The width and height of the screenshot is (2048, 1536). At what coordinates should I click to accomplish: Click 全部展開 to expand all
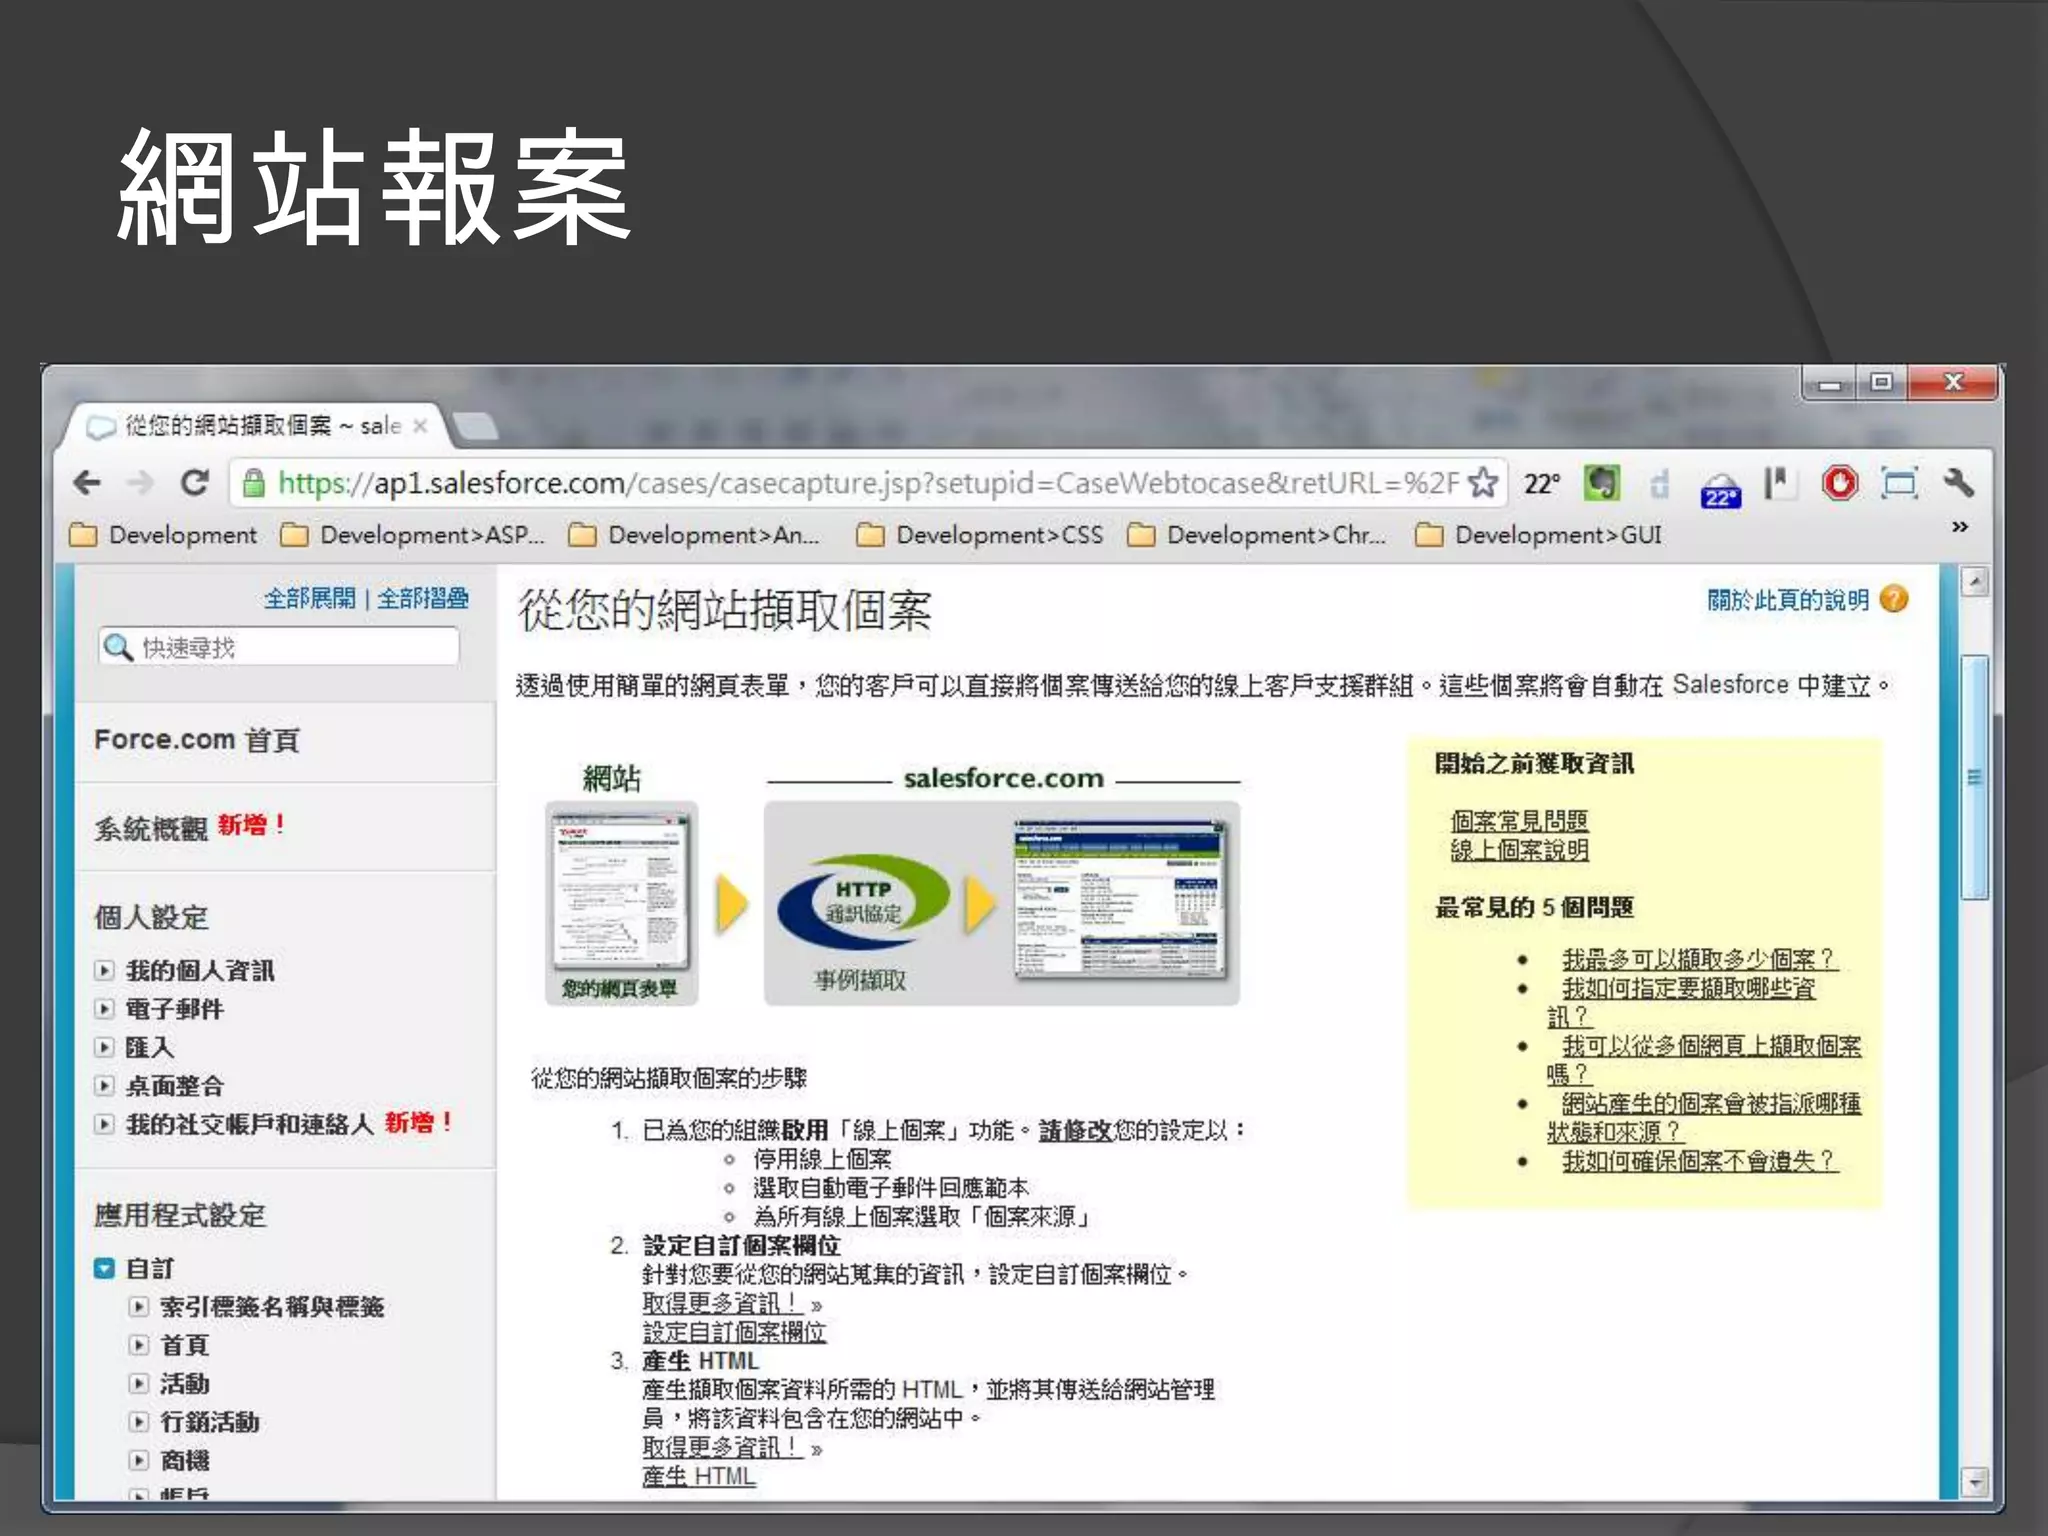coord(310,599)
